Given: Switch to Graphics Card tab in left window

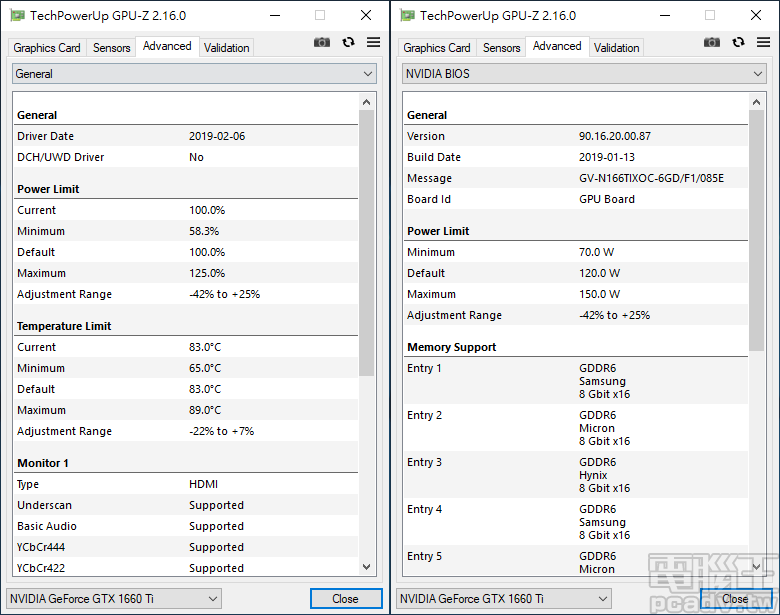Looking at the screenshot, I should coord(47,48).
